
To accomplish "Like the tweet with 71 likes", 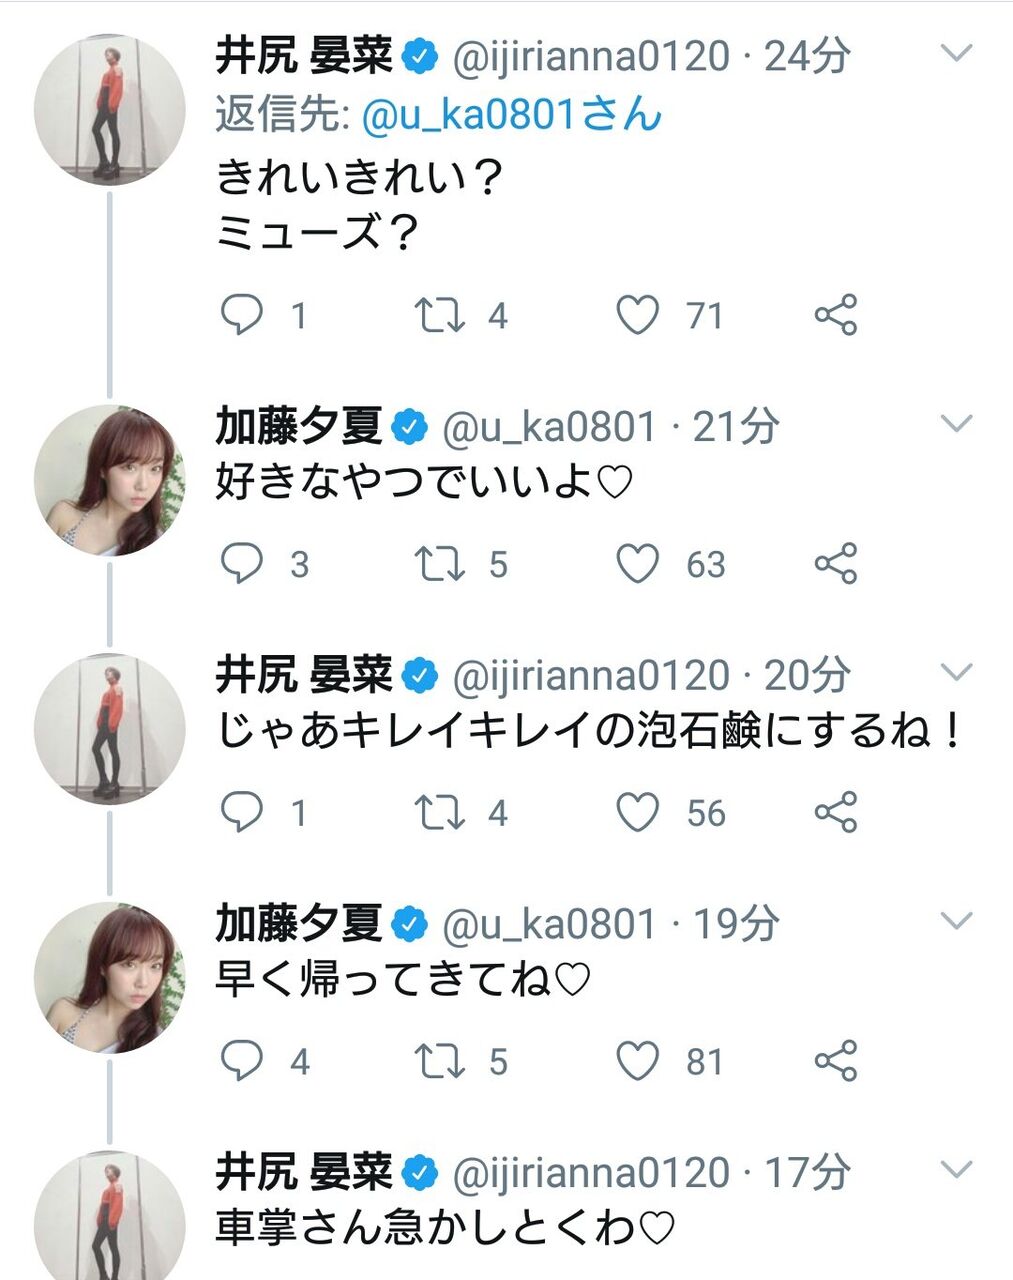I will (x=637, y=316).
